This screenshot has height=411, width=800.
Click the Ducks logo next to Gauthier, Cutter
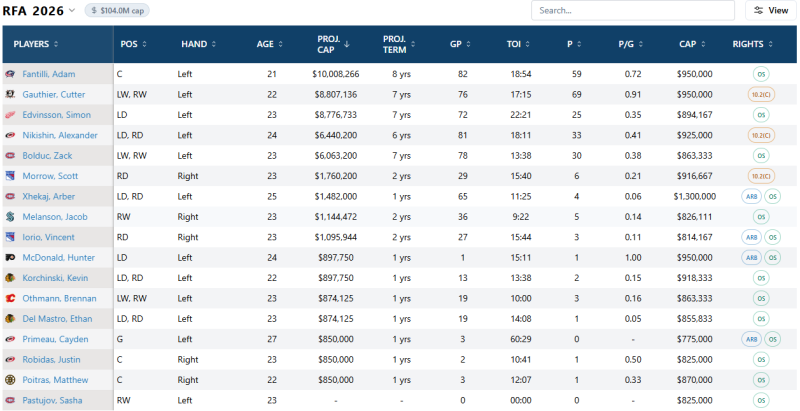coord(10,94)
